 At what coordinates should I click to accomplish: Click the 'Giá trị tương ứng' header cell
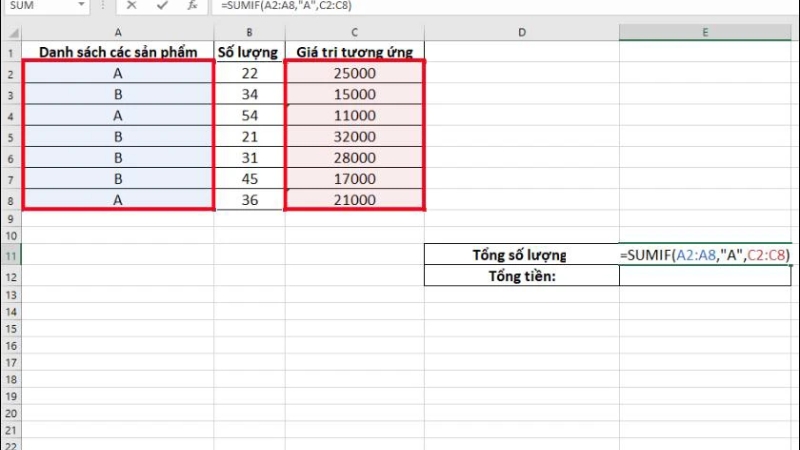tap(354, 52)
